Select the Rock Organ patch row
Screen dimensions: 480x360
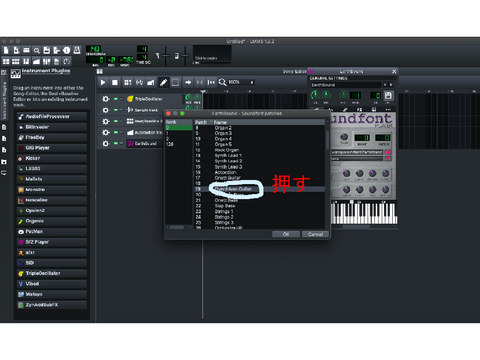pos(260,150)
